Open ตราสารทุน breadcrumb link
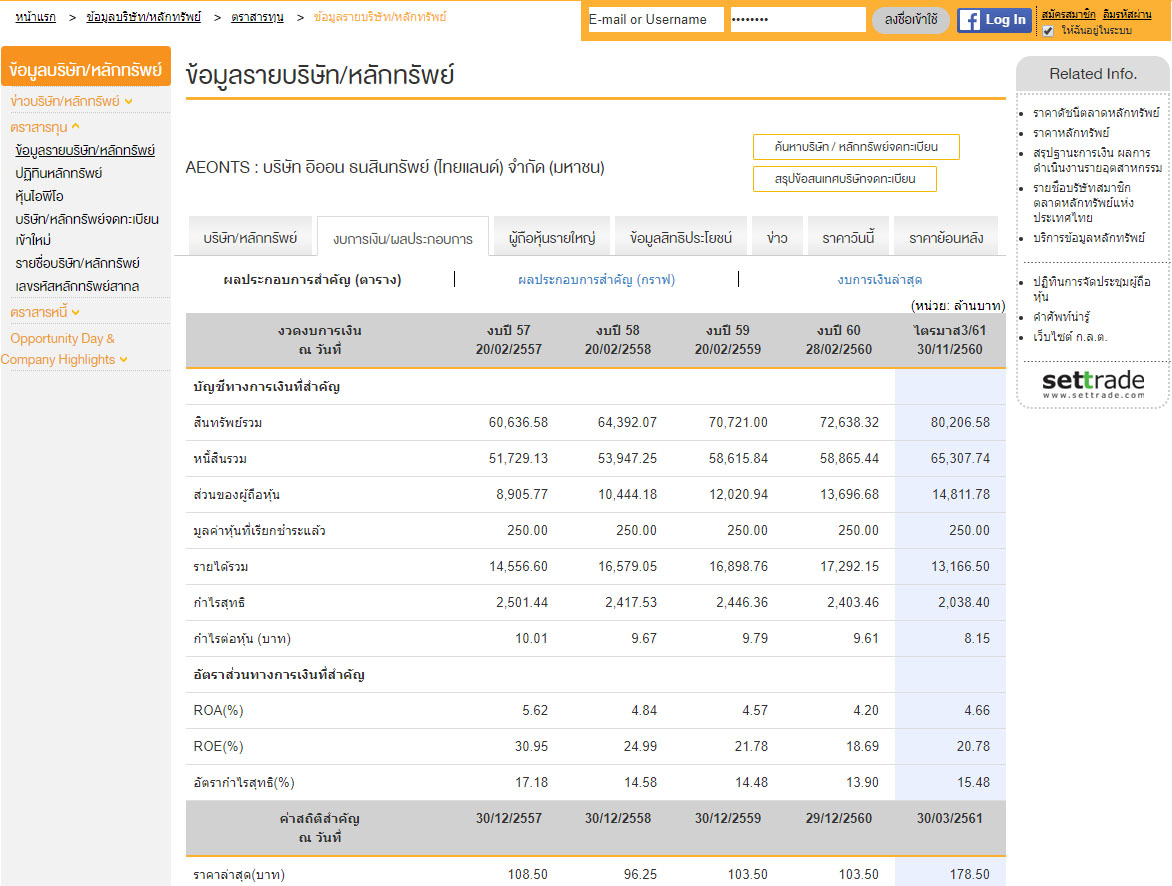1172x886 pixels. pos(257,16)
